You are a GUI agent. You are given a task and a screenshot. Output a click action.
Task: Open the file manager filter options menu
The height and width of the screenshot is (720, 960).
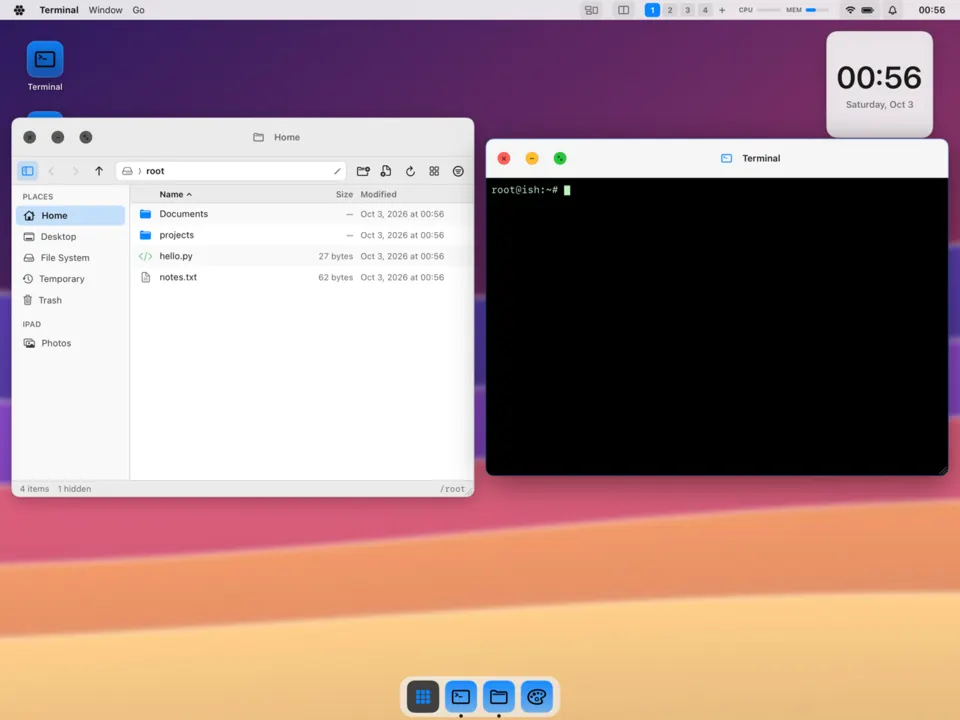(x=458, y=171)
